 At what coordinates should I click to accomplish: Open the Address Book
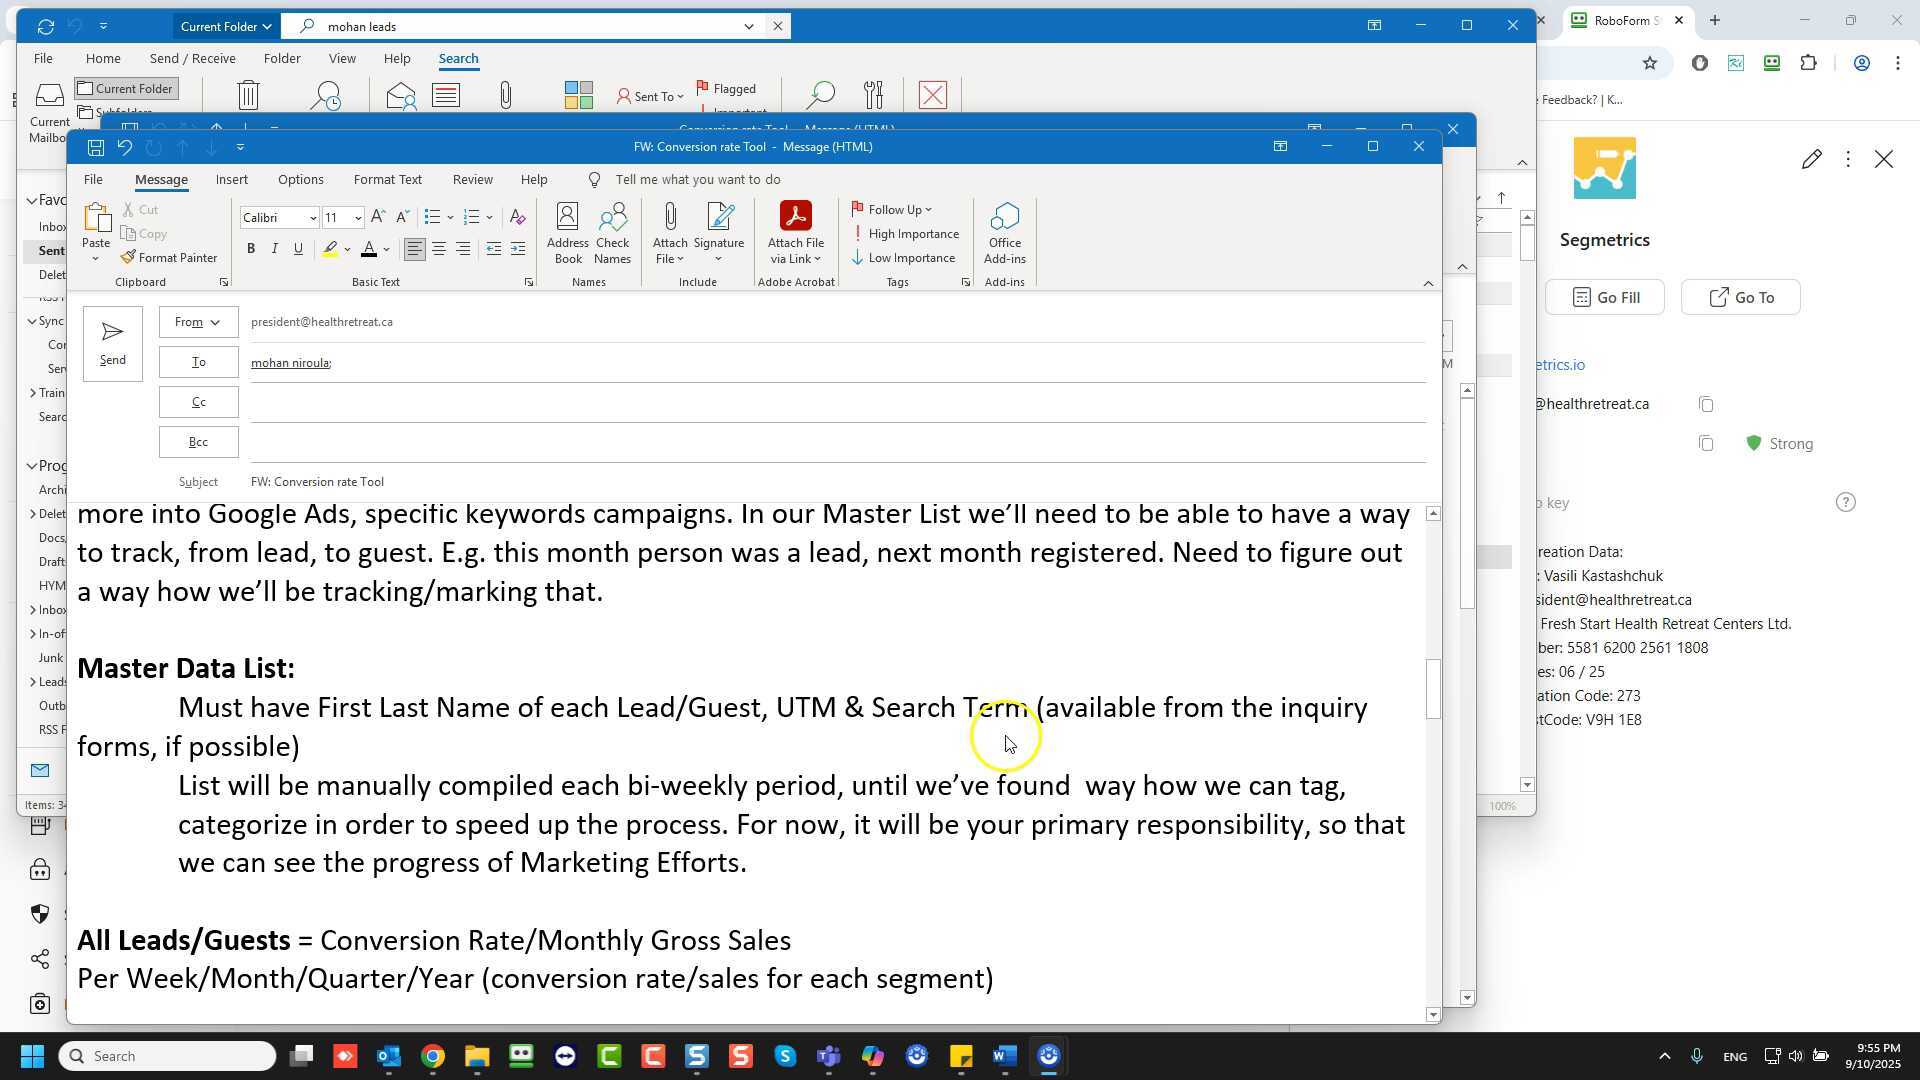click(567, 232)
